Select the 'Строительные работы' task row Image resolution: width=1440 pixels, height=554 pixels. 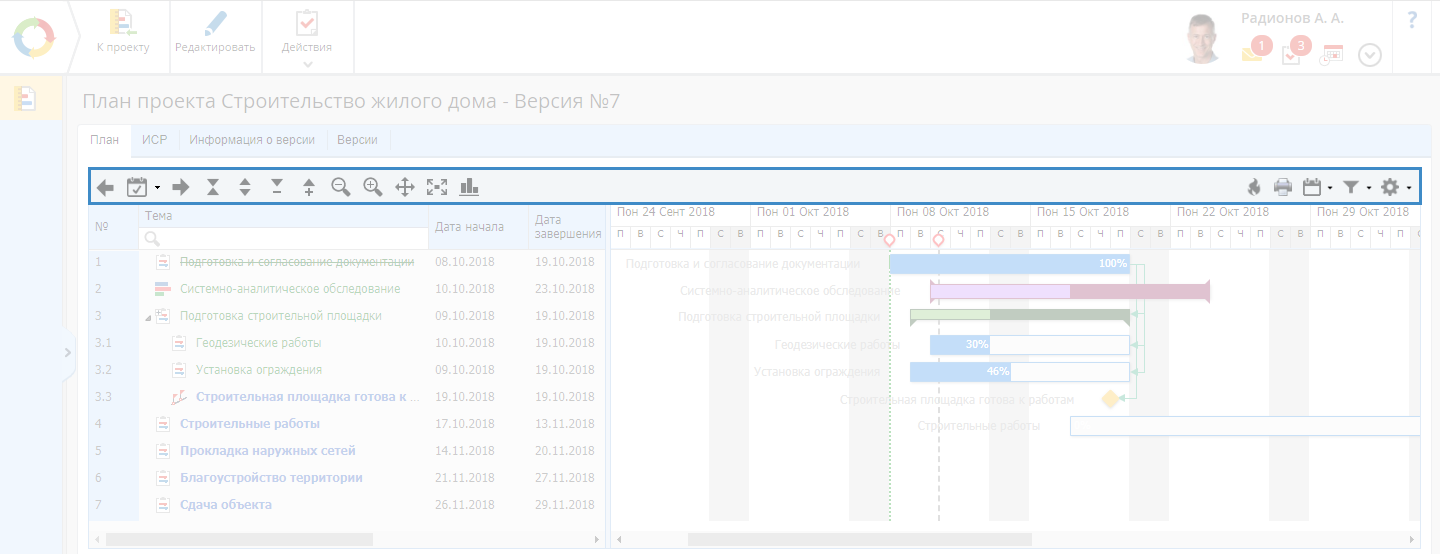[x=348, y=424]
